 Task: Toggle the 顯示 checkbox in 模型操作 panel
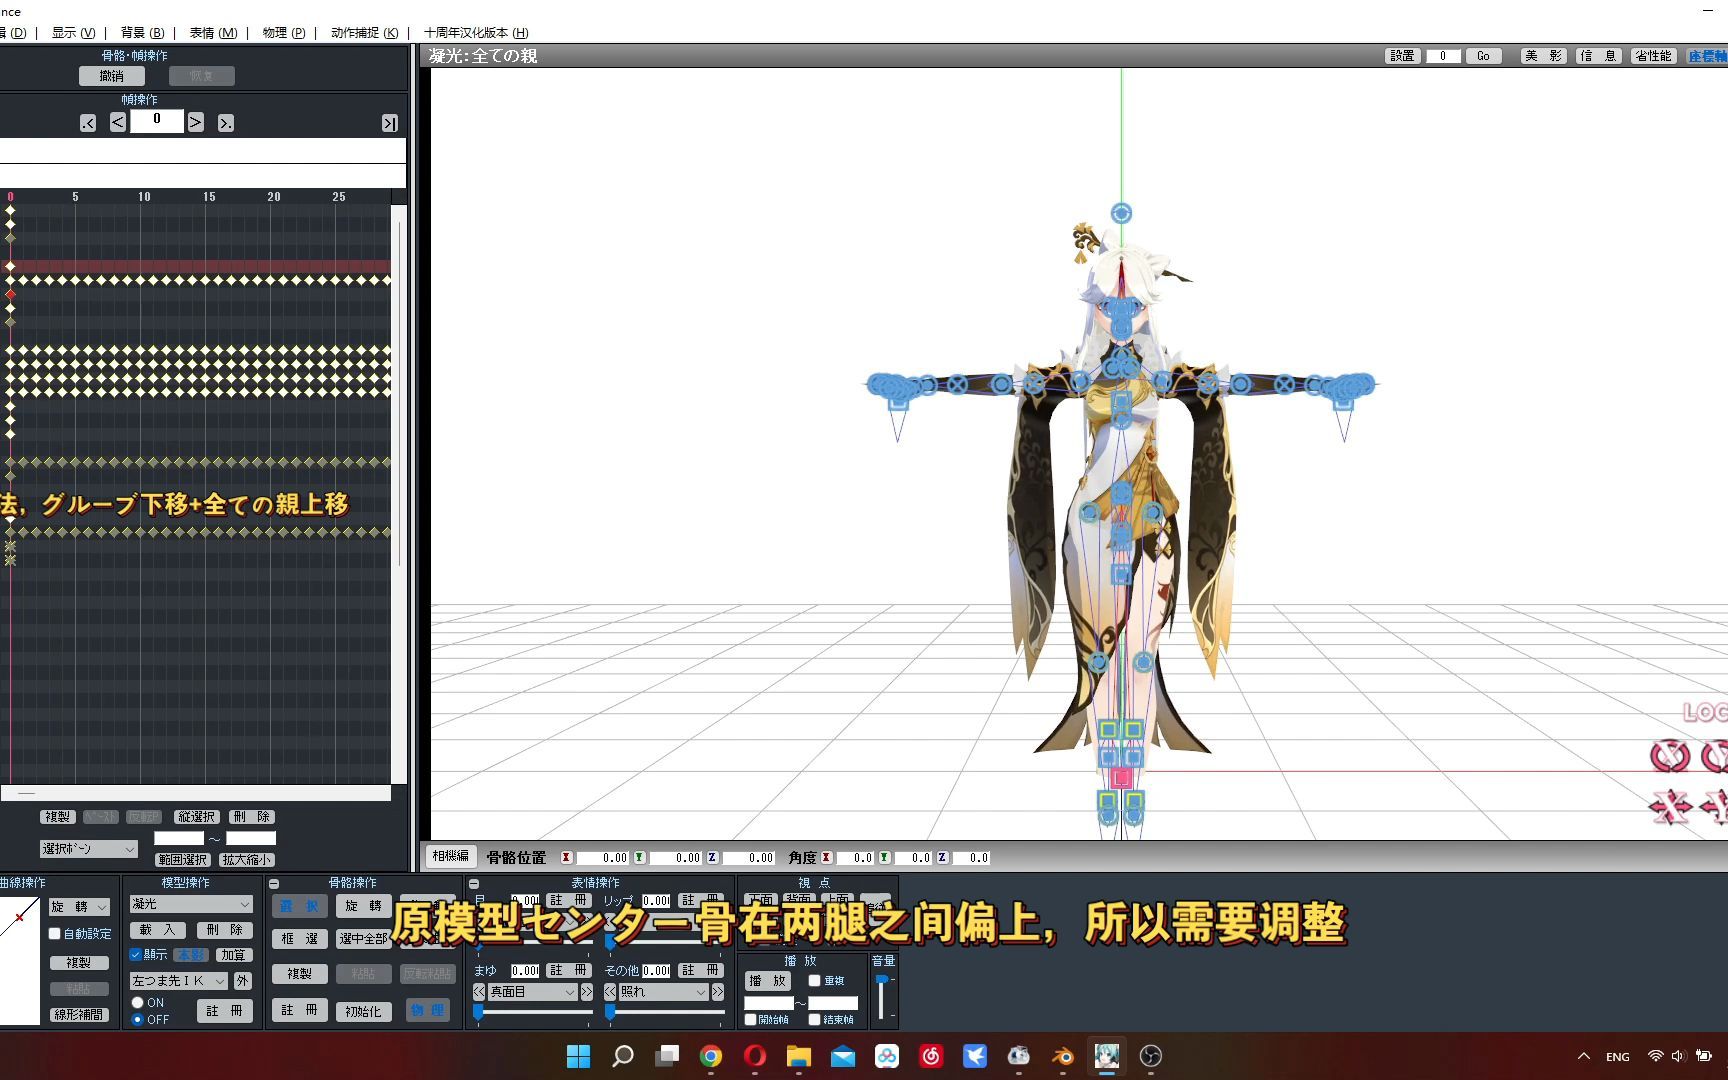coord(136,954)
